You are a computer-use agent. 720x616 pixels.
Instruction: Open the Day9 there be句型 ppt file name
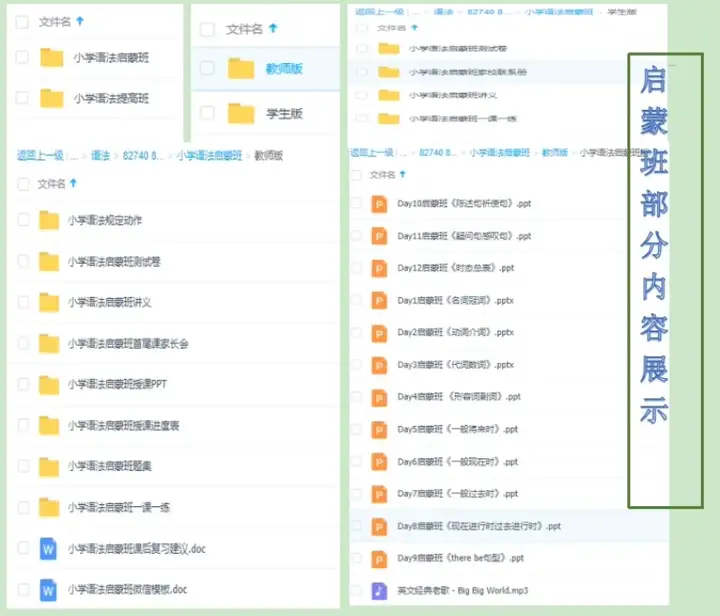tap(460, 558)
